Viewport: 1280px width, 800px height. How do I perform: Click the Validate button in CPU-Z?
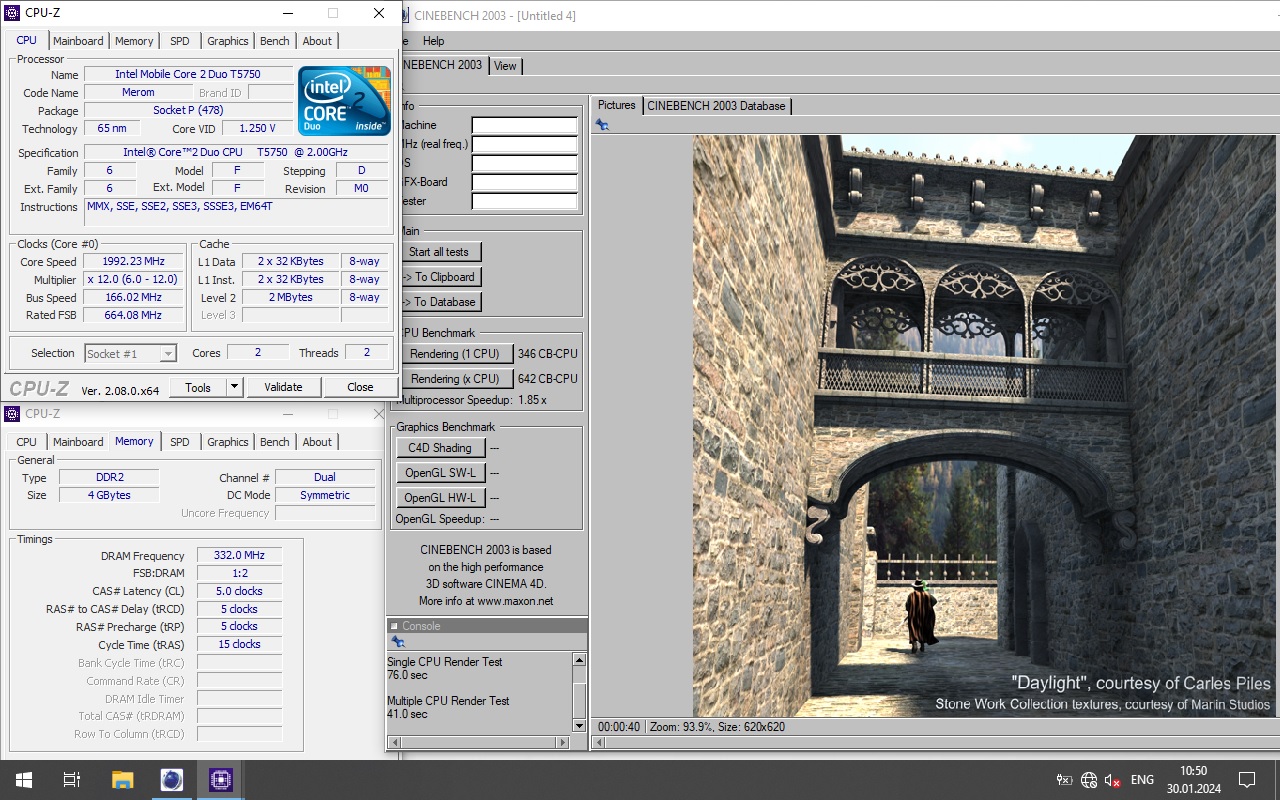tap(283, 387)
